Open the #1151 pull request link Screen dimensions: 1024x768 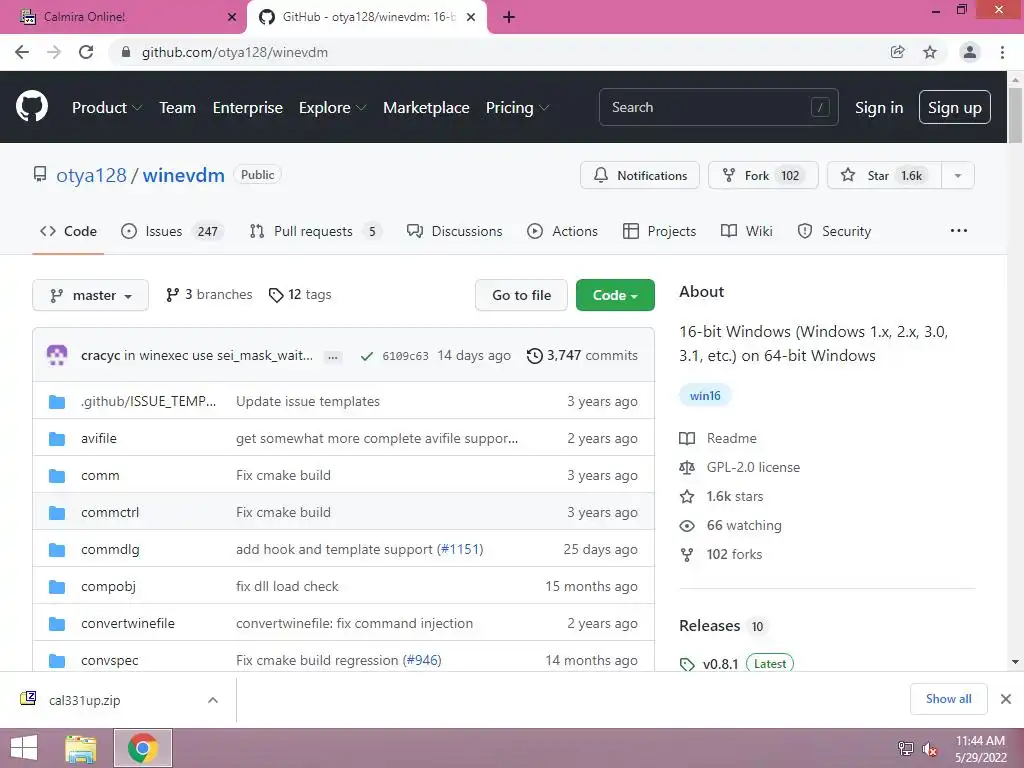pyautogui.click(x=460, y=549)
